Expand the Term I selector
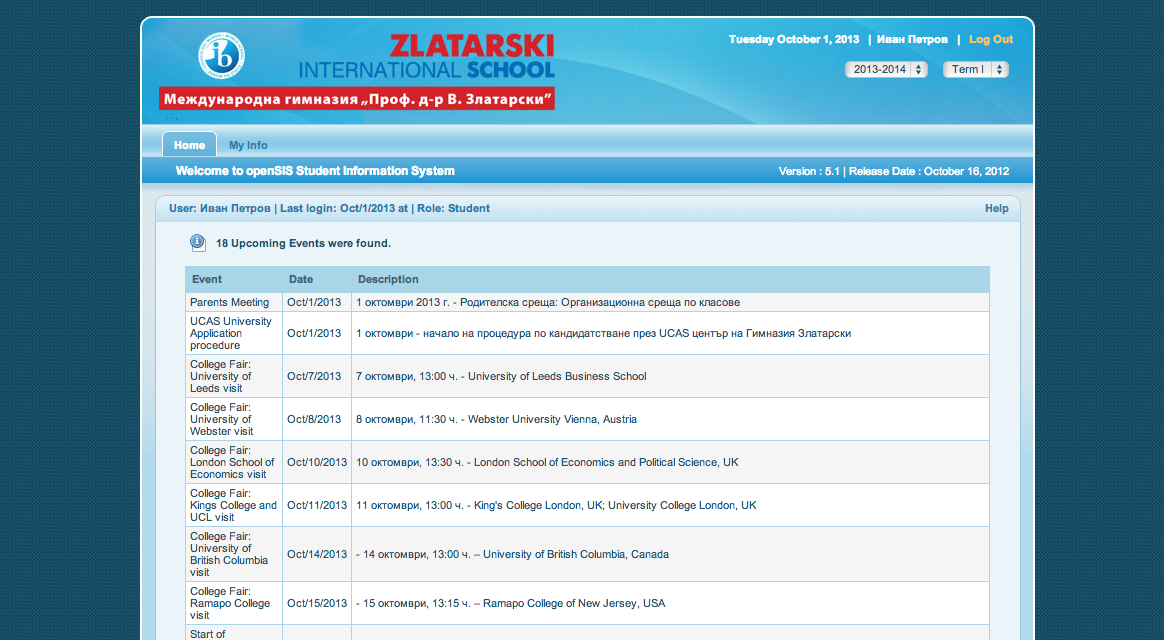This screenshot has width=1164, height=640. pyautogui.click(x=975, y=69)
